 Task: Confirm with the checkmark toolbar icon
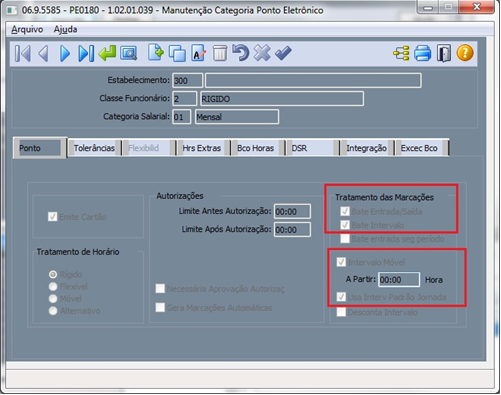coord(283,53)
